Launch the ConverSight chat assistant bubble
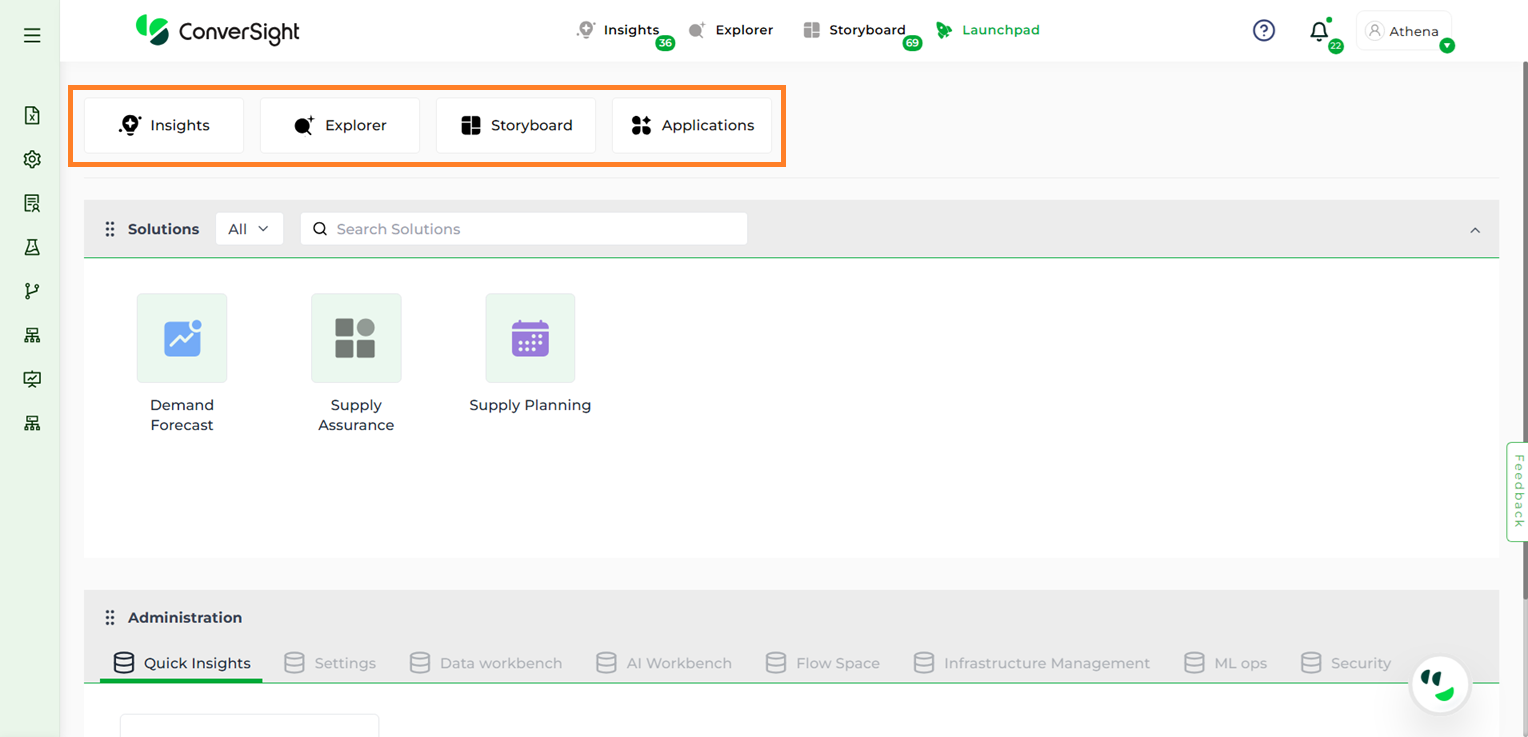Screen dimensions: 1528x737 (1439, 684)
